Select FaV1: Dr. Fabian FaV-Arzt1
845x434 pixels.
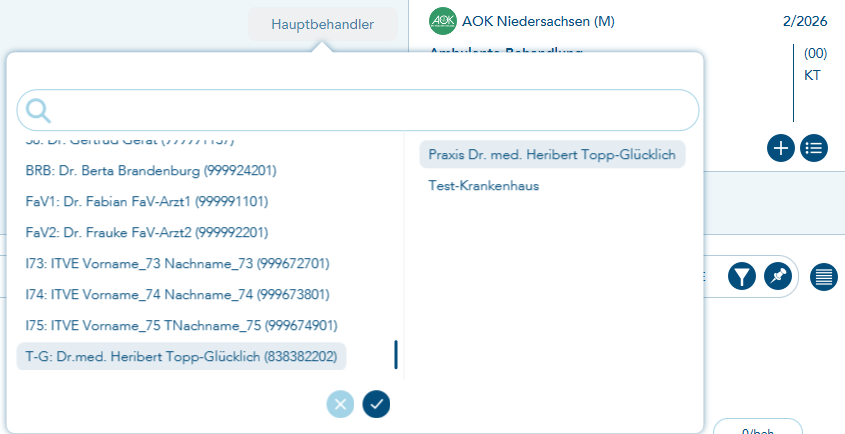[147, 202]
